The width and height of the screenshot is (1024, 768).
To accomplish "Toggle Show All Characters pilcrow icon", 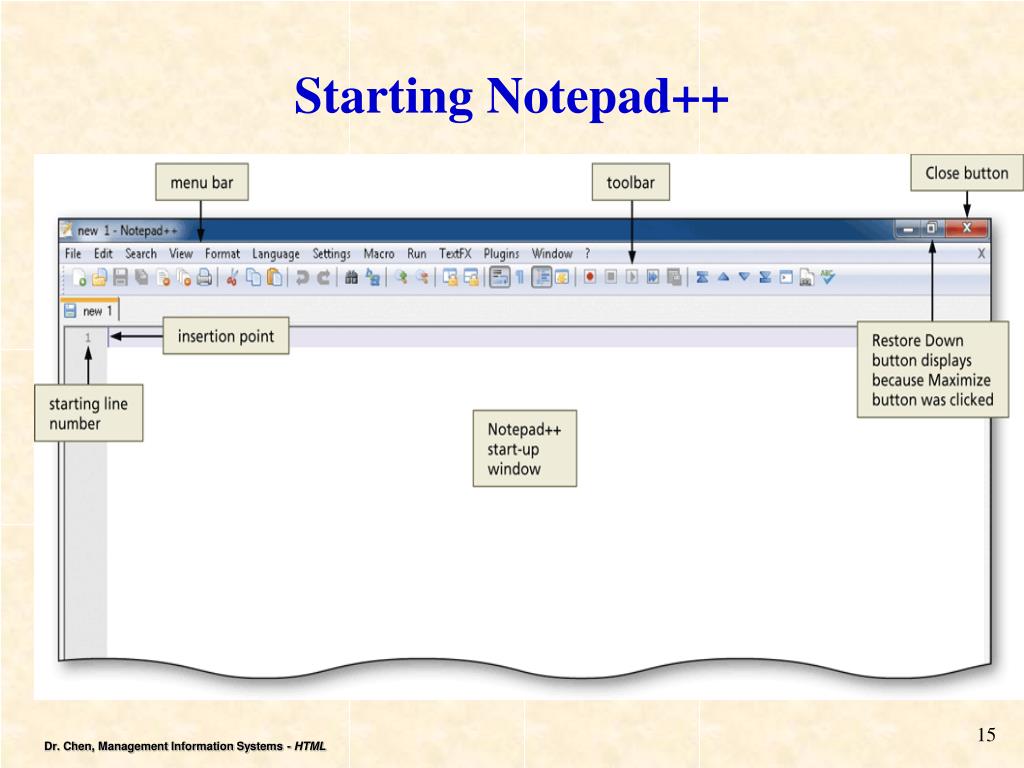I will click(520, 278).
